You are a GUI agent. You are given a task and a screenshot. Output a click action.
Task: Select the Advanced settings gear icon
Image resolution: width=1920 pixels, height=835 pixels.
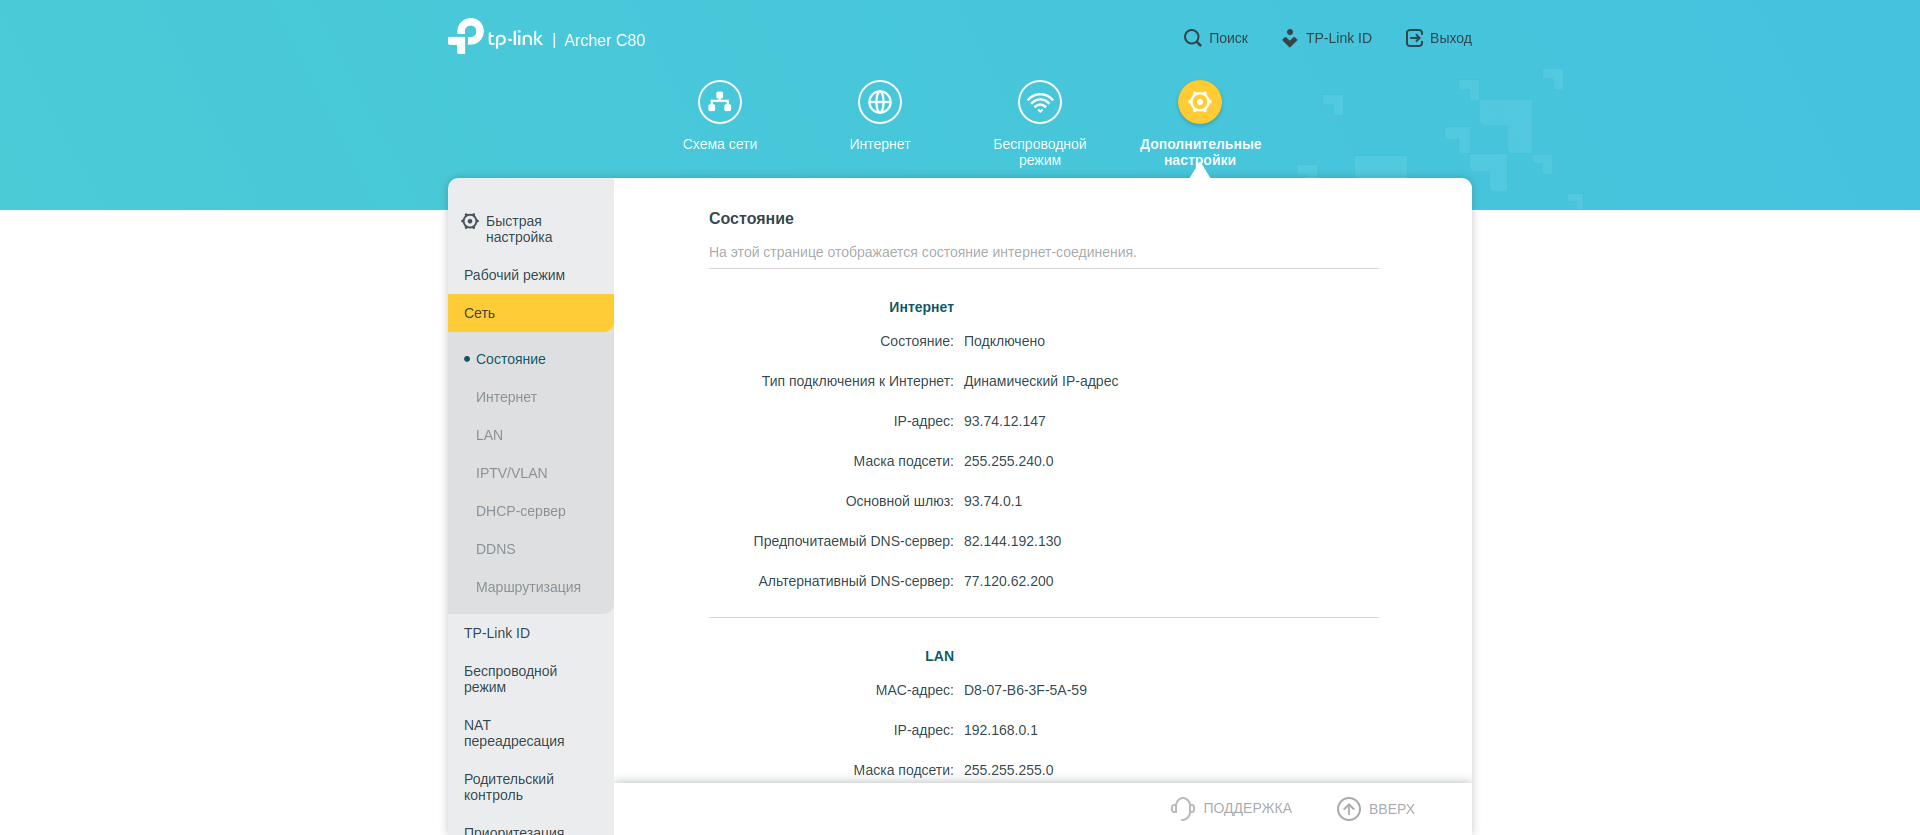coord(1200,102)
